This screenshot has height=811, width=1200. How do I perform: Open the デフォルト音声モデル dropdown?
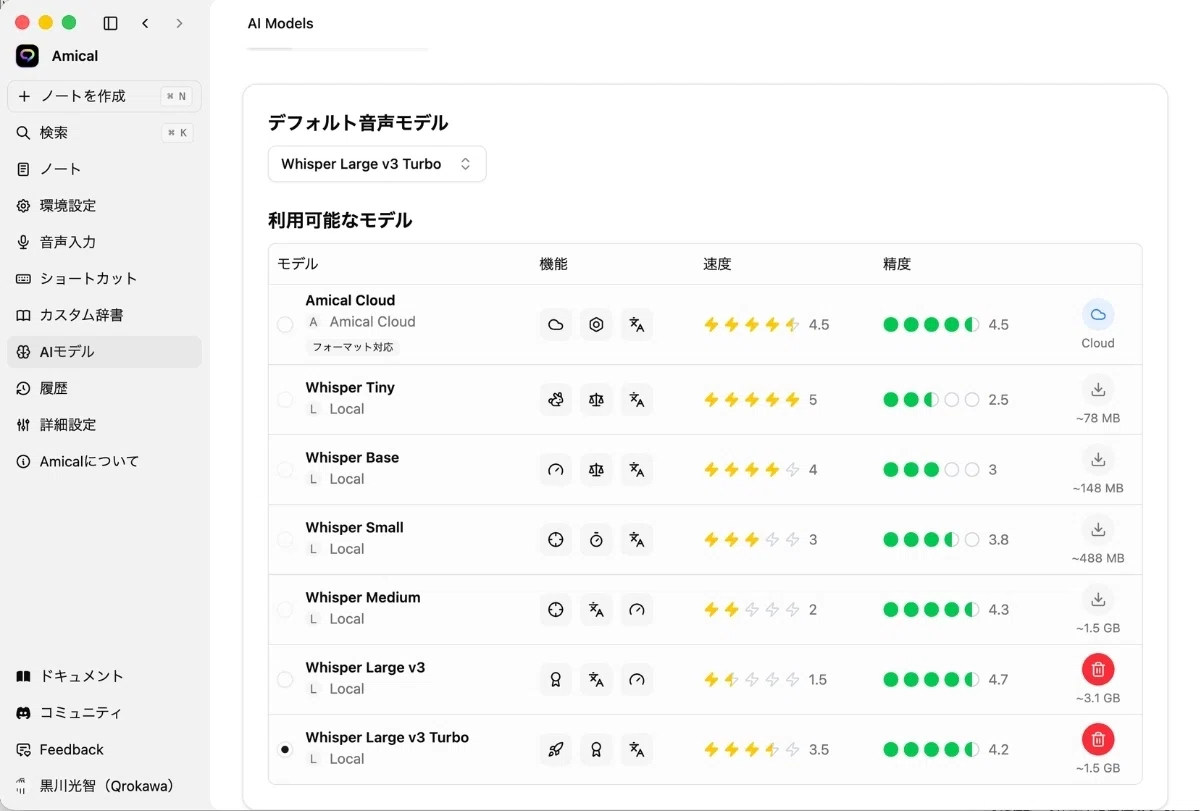click(x=377, y=164)
